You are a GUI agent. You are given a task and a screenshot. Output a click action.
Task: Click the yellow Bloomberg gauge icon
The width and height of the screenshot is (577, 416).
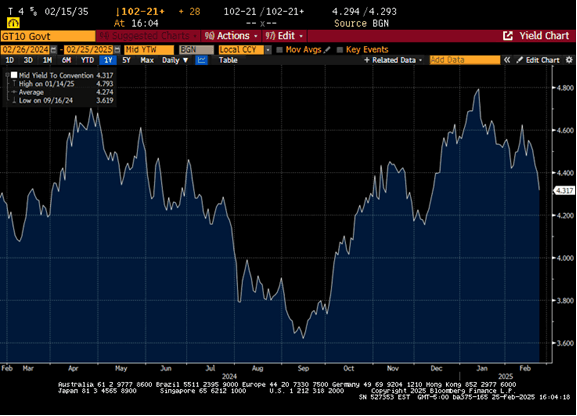pos(14,23)
